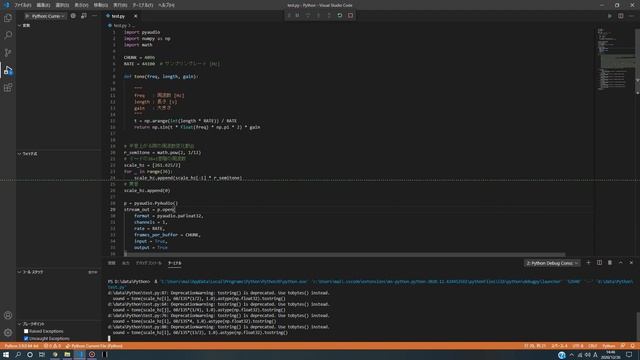
Task: Click the CRLF line ending indicator
Action: [x=593, y=346]
